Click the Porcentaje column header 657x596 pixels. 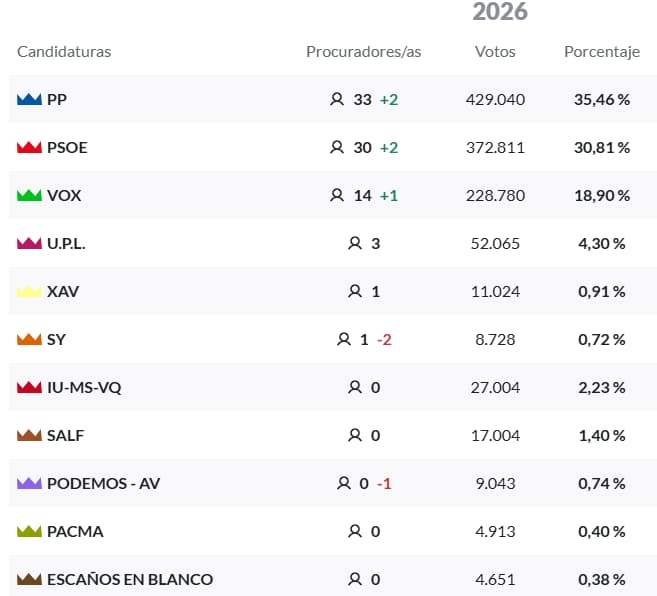(602, 52)
